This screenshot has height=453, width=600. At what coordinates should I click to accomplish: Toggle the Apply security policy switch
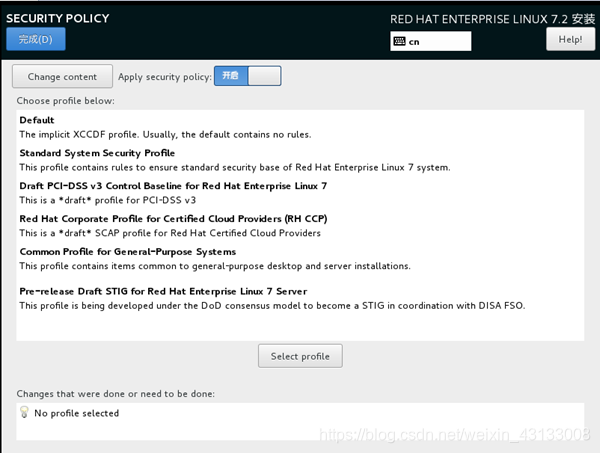point(248,76)
